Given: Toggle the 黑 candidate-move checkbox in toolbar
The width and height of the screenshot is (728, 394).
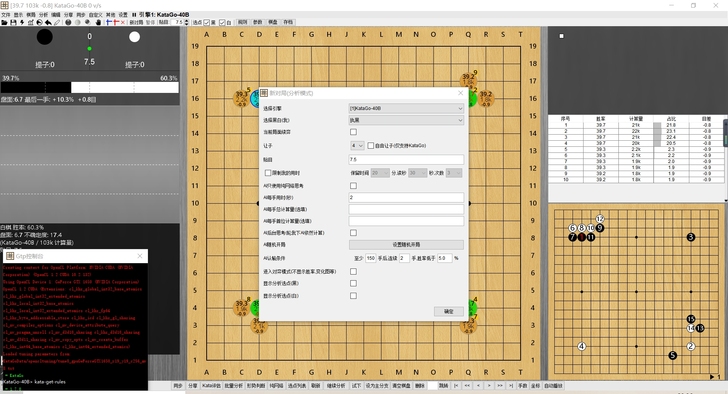Looking at the screenshot, I should pos(207,22).
